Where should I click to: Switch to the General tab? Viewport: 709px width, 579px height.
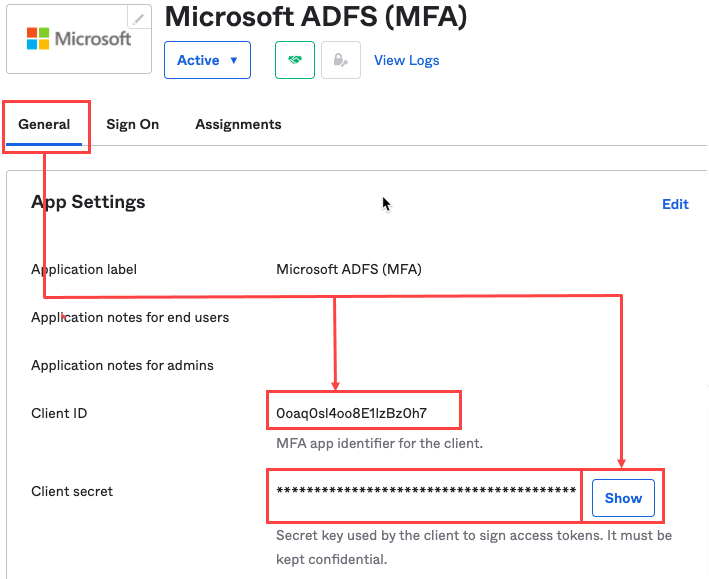[44, 124]
